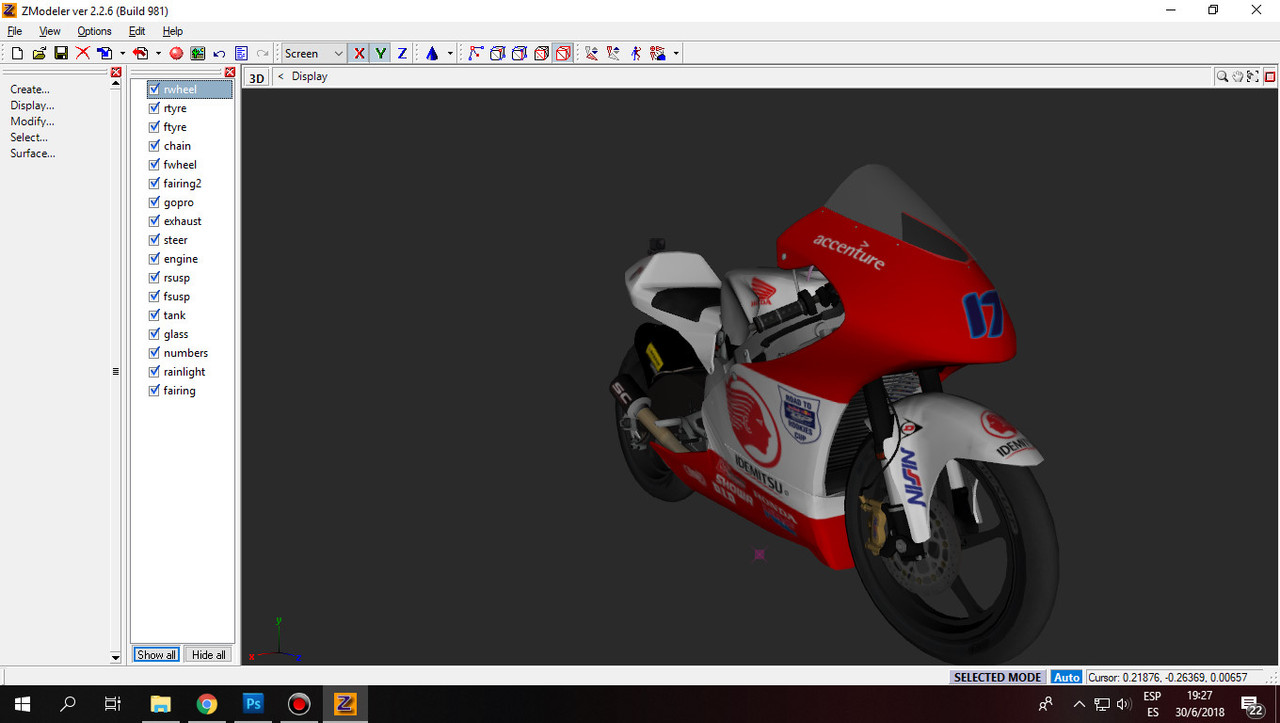Open the Modify... command group

[x=32, y=121]
